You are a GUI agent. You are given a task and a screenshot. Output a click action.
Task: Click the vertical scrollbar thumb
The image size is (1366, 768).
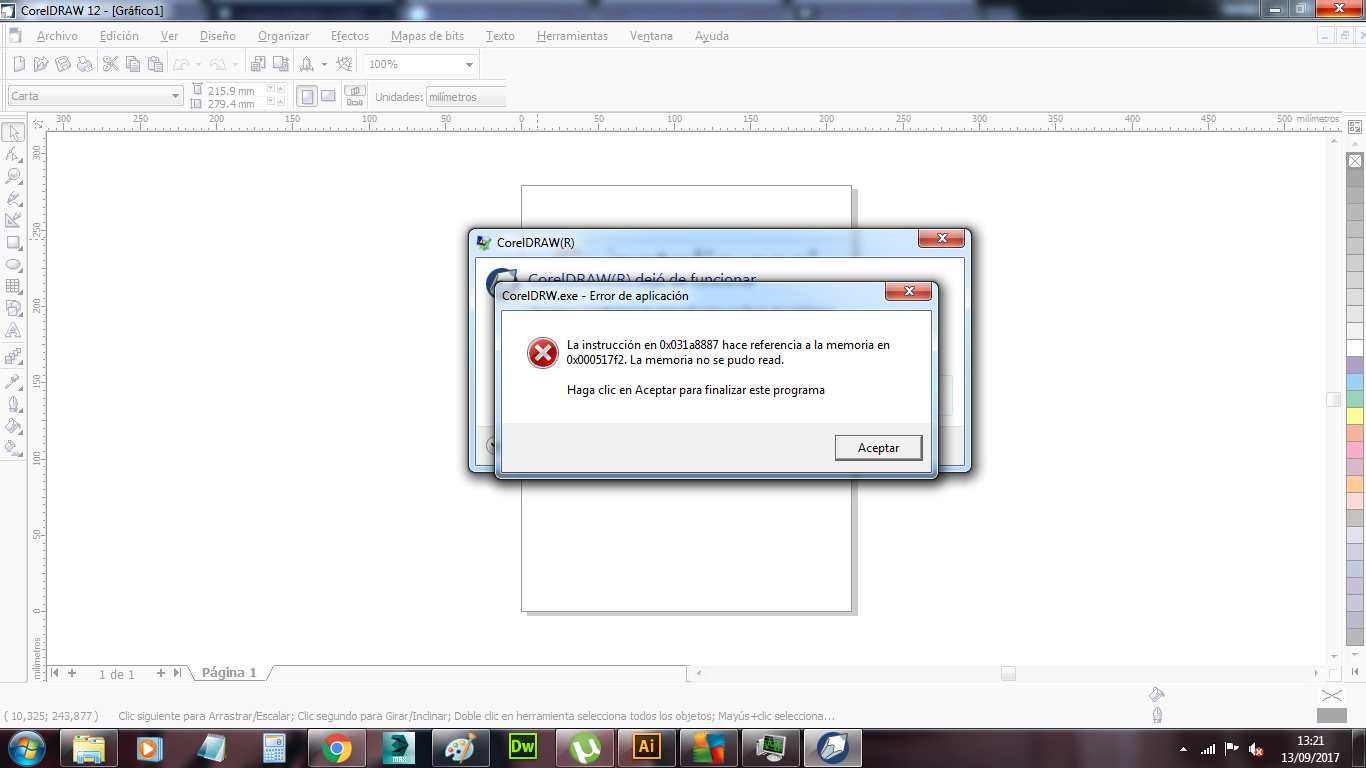pos(1333,399)
